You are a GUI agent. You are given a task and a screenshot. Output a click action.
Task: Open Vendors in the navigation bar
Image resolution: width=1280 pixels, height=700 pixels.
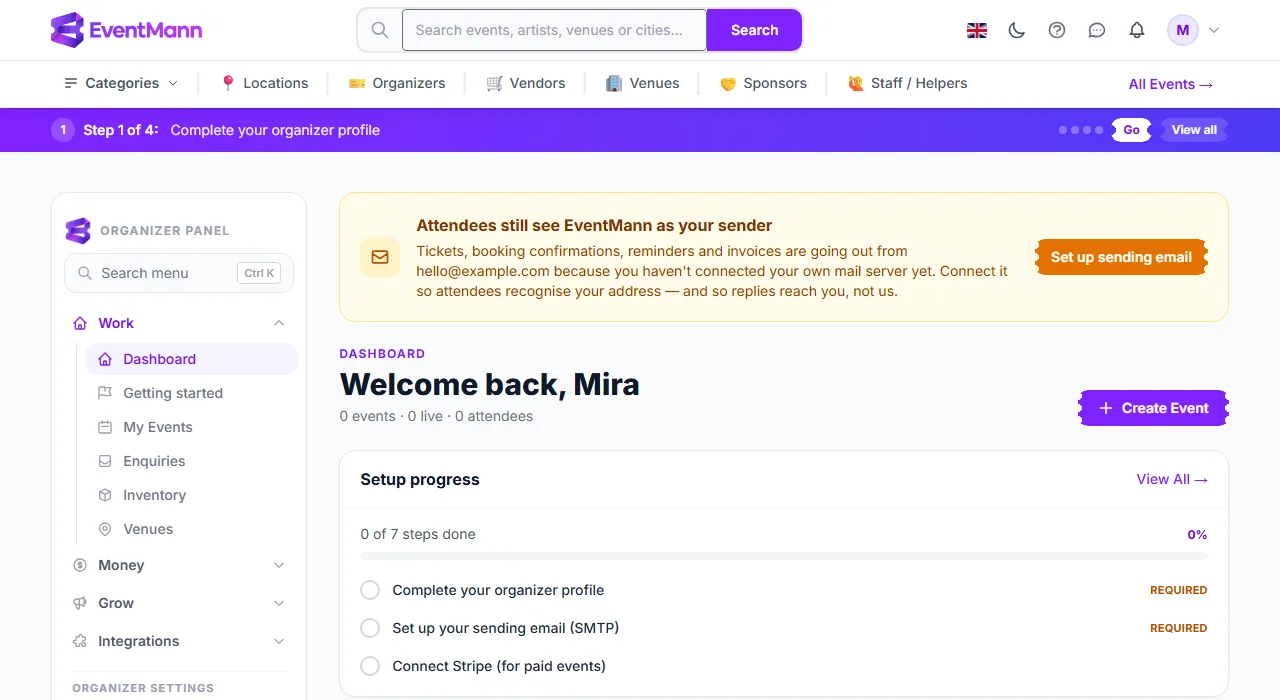pyautogui.click(x=526, y=83)
